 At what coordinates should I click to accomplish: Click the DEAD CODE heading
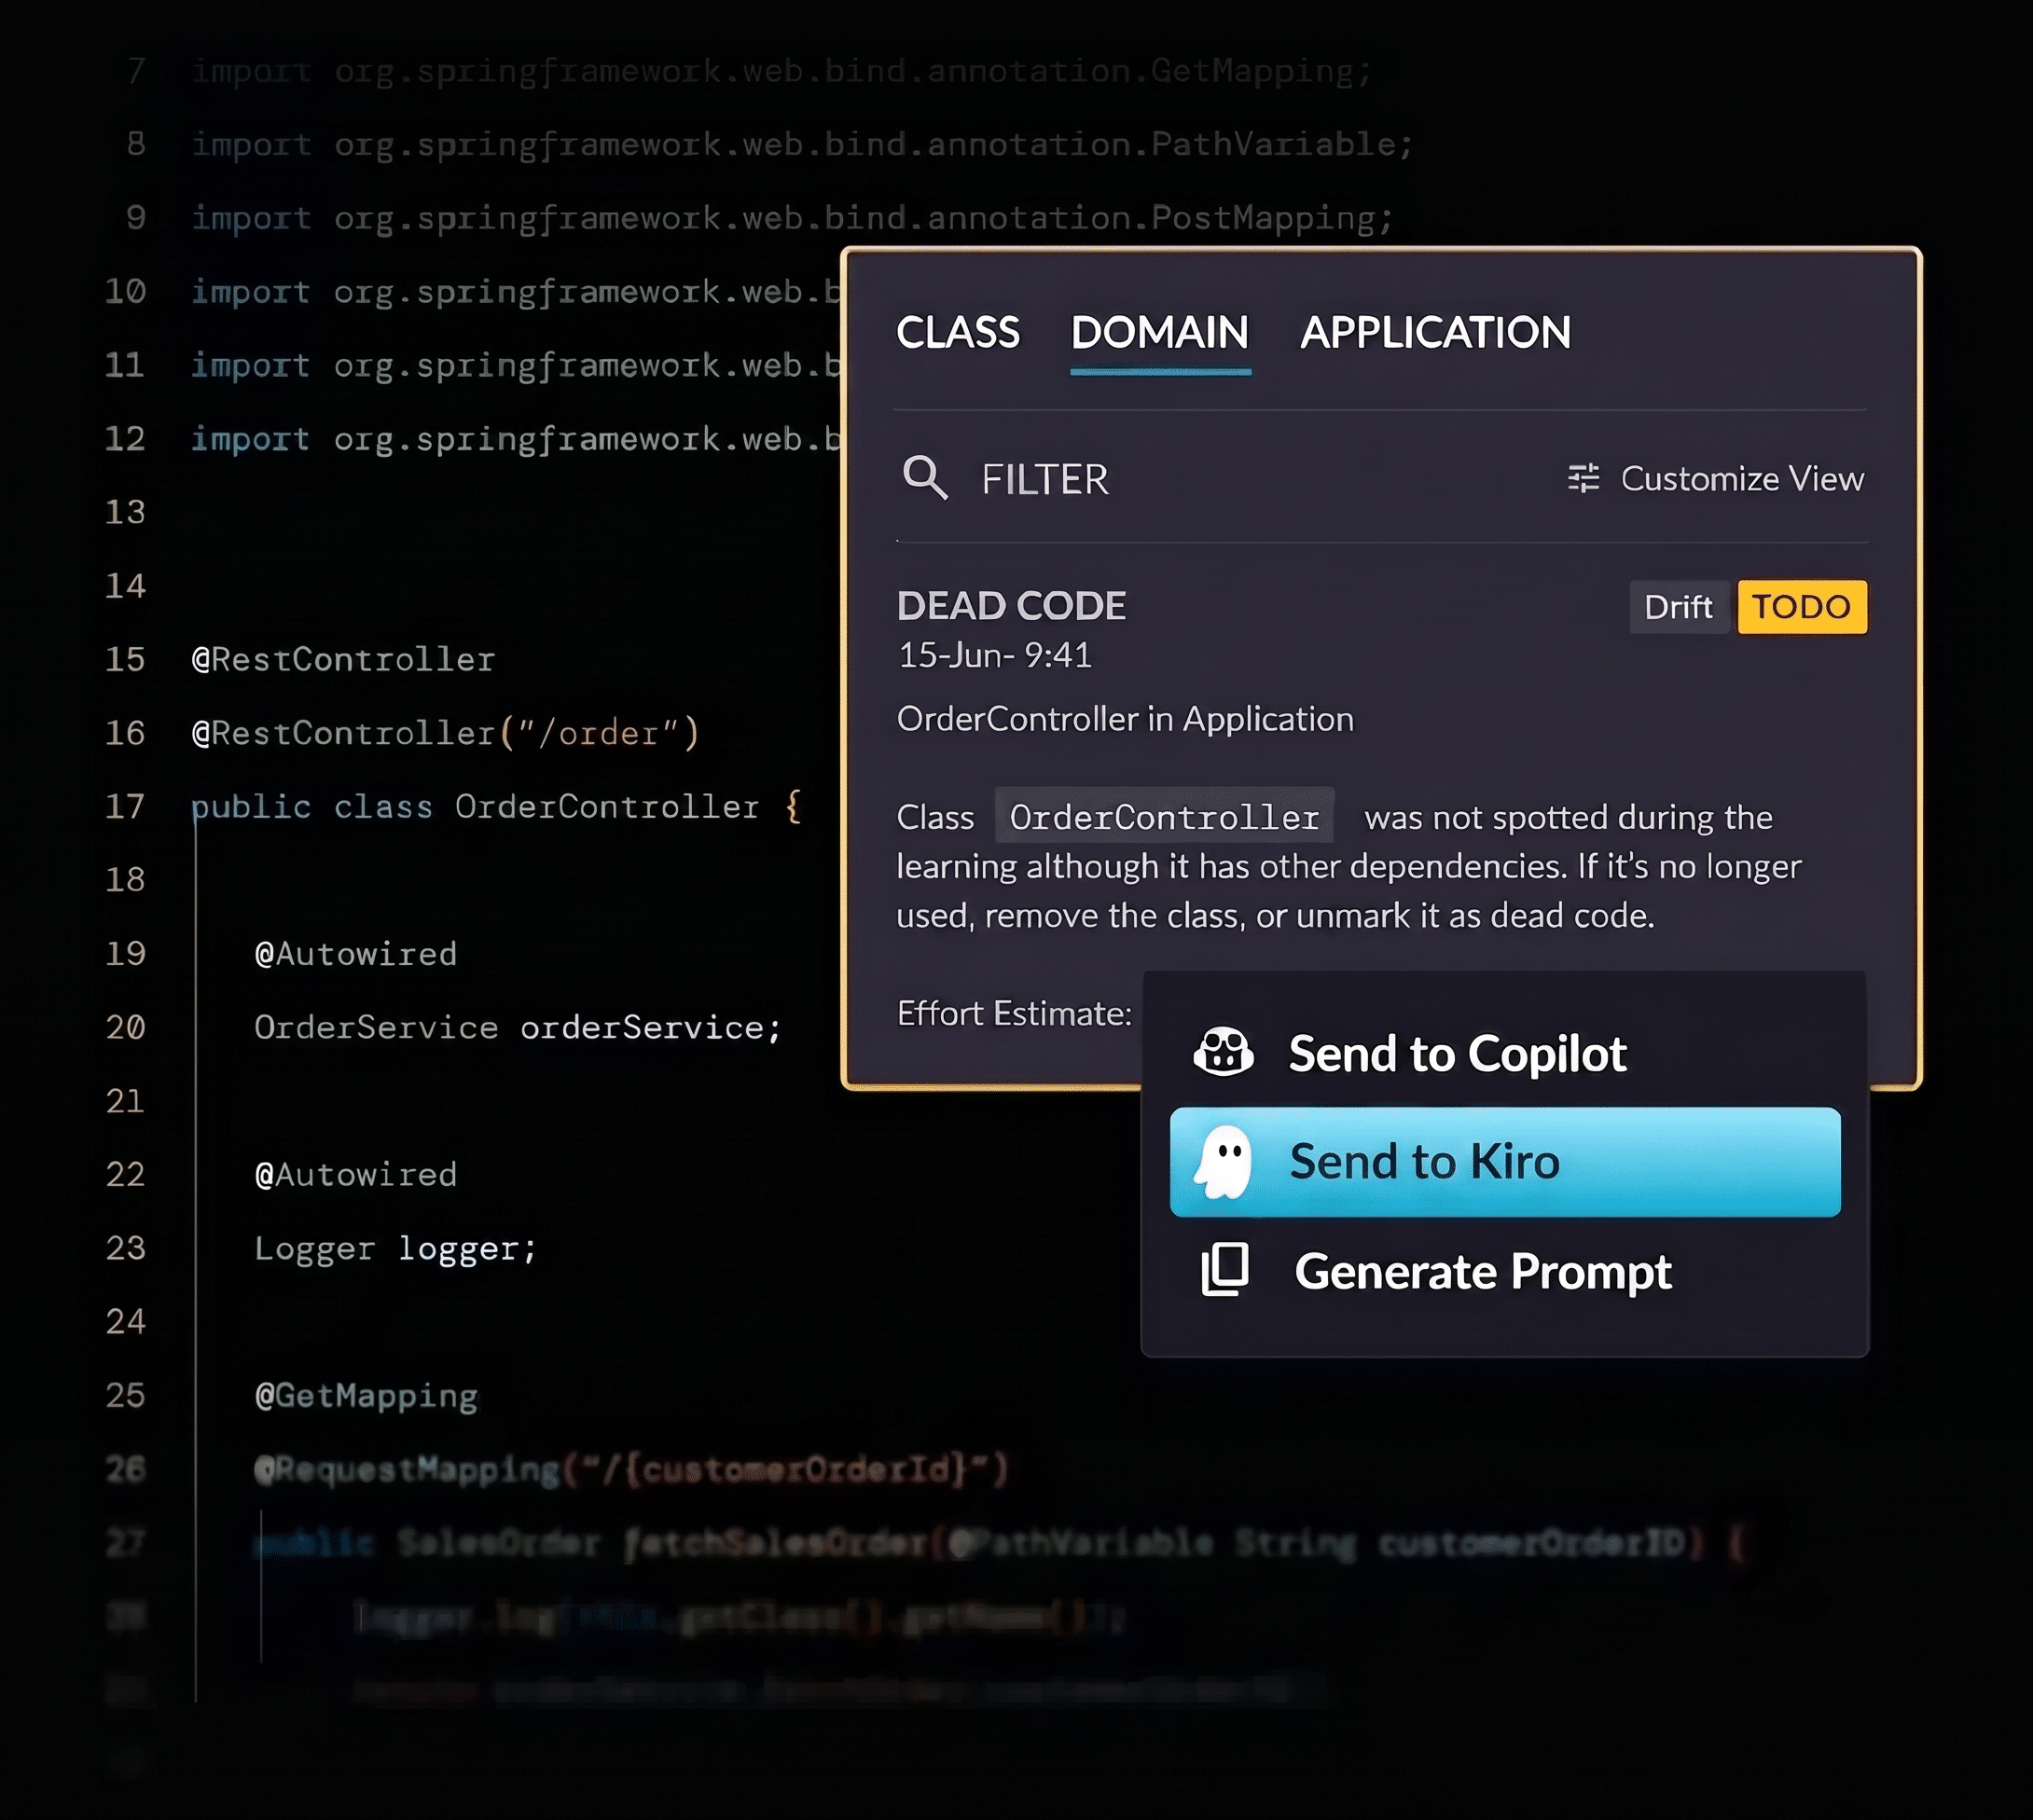(x=1011, y=606)
